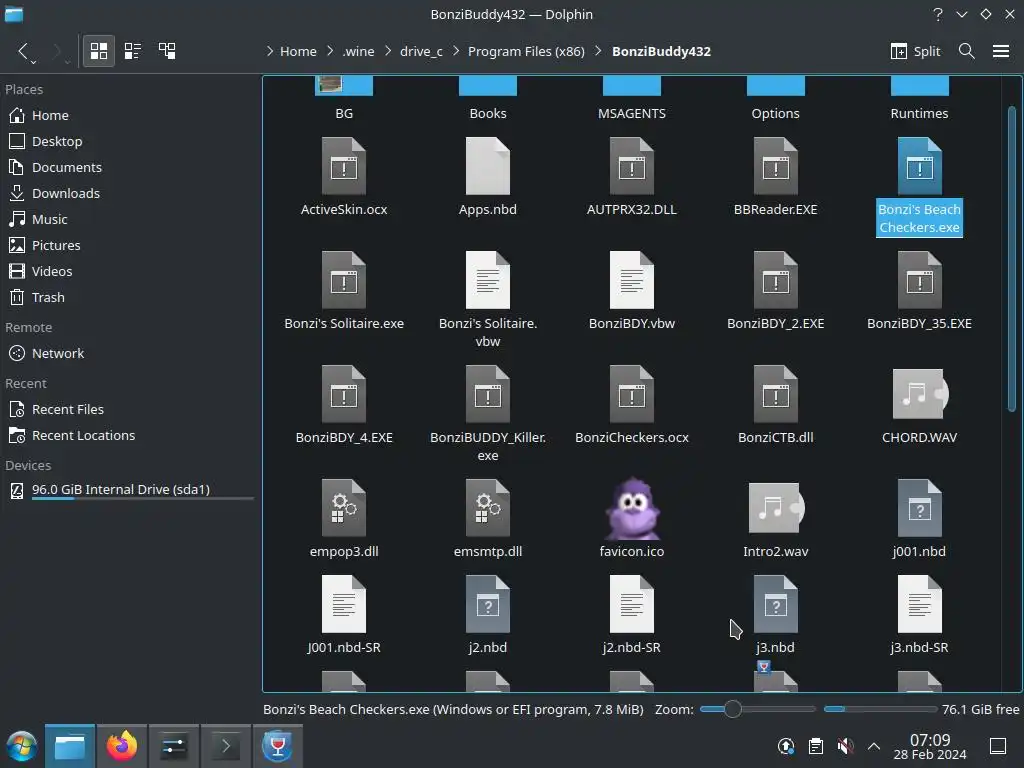Select BonziBDY_35.EXE file icon
Screen dimensions: 1024x768
pos(920,280)
